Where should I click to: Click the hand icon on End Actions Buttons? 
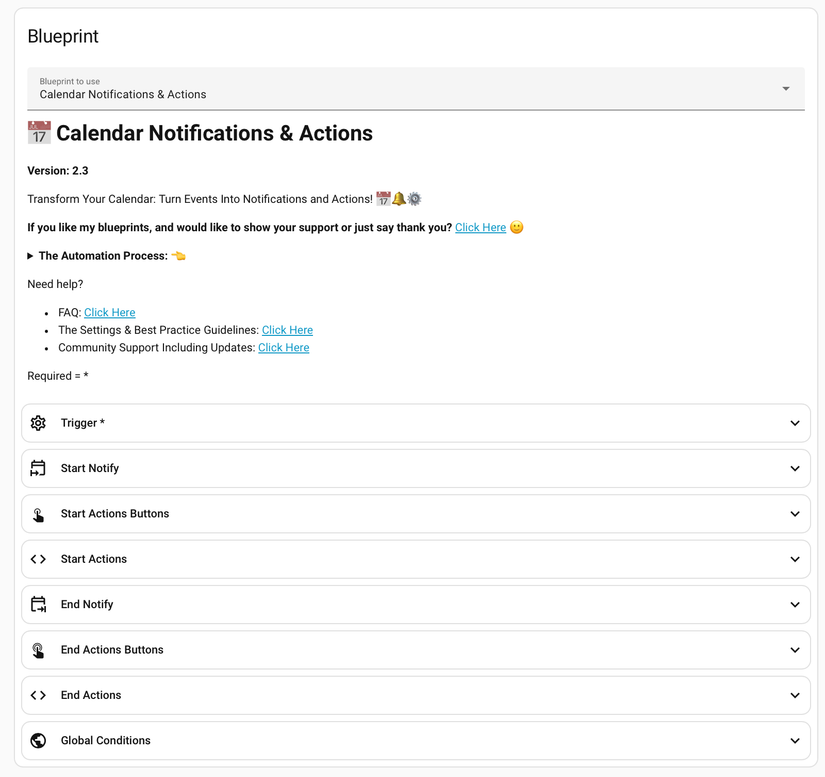pyautogui.click(x=38, y=649)
